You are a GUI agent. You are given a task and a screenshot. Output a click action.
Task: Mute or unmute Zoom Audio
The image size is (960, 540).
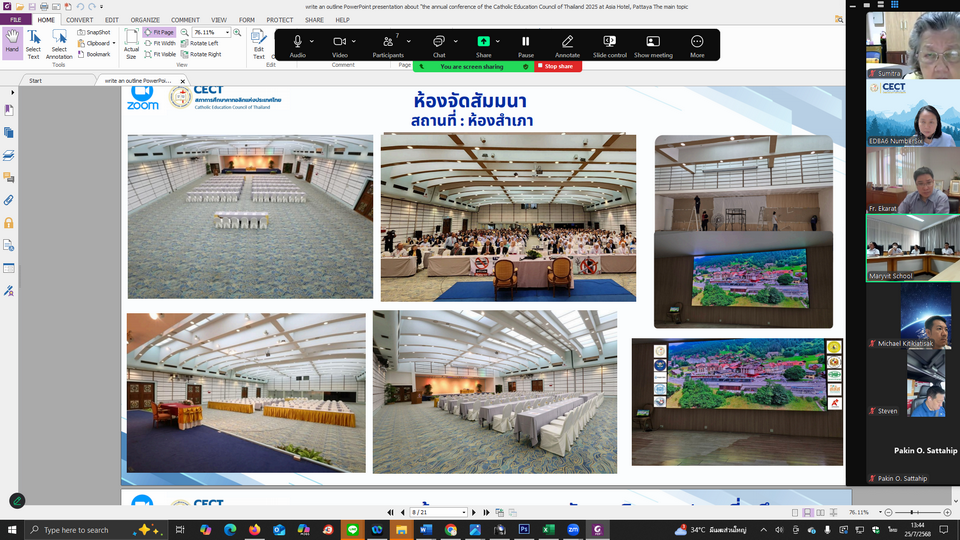click(298, 45)
